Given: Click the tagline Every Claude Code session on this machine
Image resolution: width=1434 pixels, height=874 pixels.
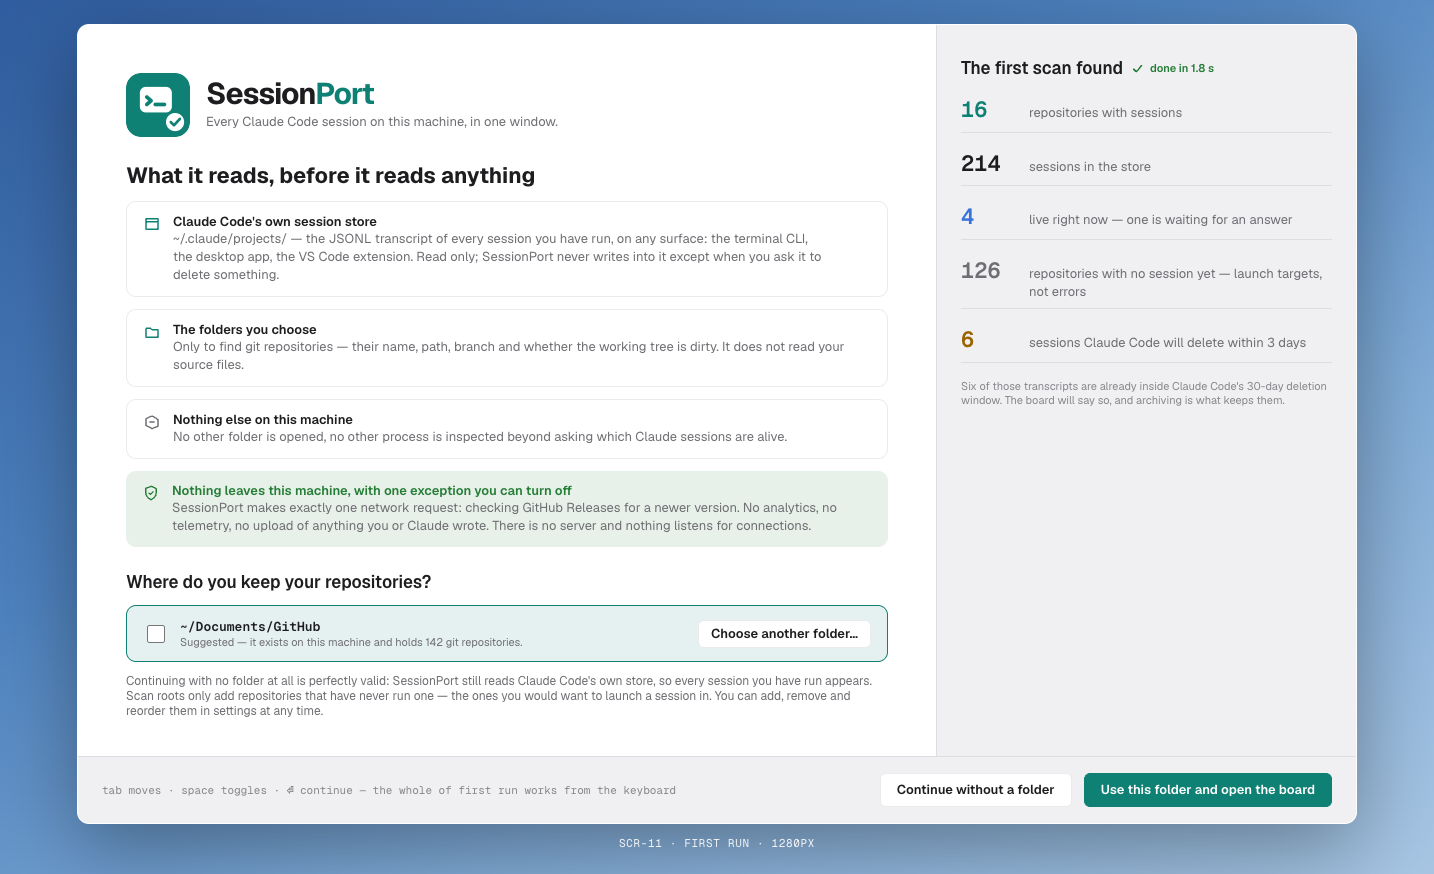Looking at the screenshot, I should pyautogui.click(x=382, y=122).
